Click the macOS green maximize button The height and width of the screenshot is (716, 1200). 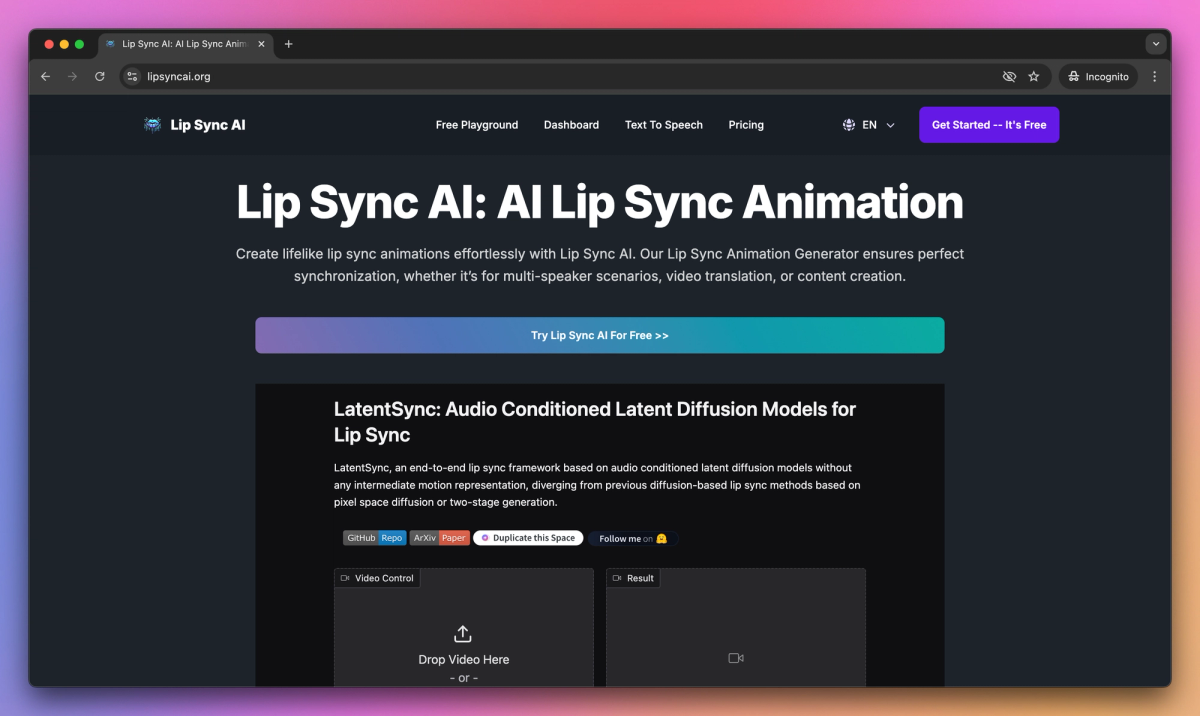point(79,44)
